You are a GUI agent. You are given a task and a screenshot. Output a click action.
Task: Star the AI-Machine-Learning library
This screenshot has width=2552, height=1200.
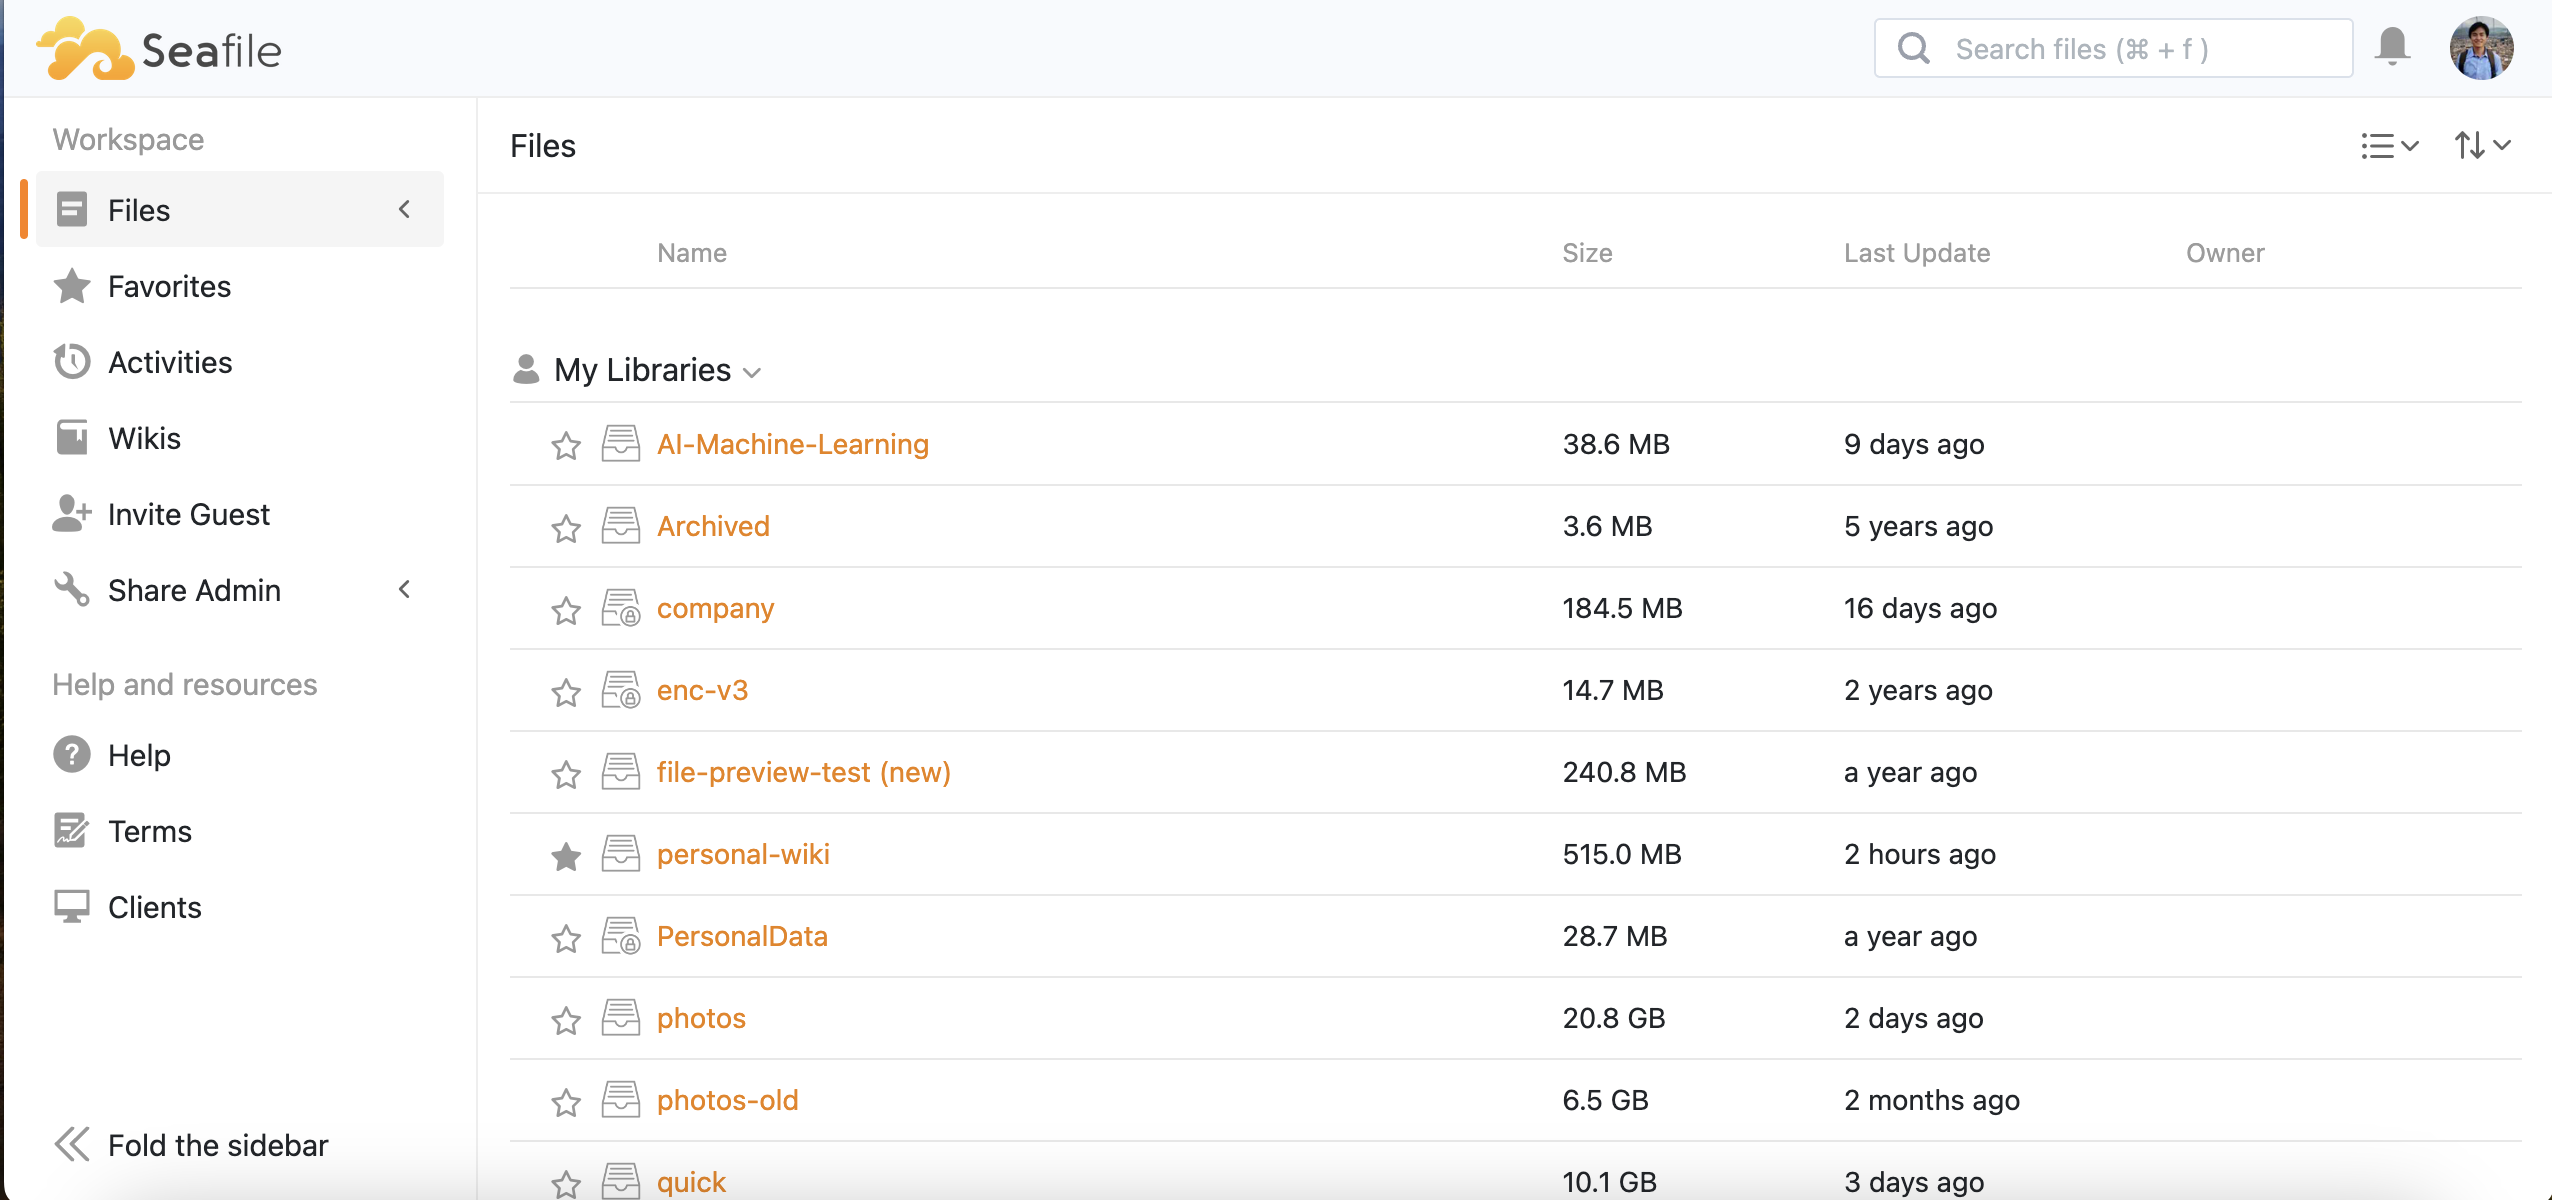coord(566,445)
